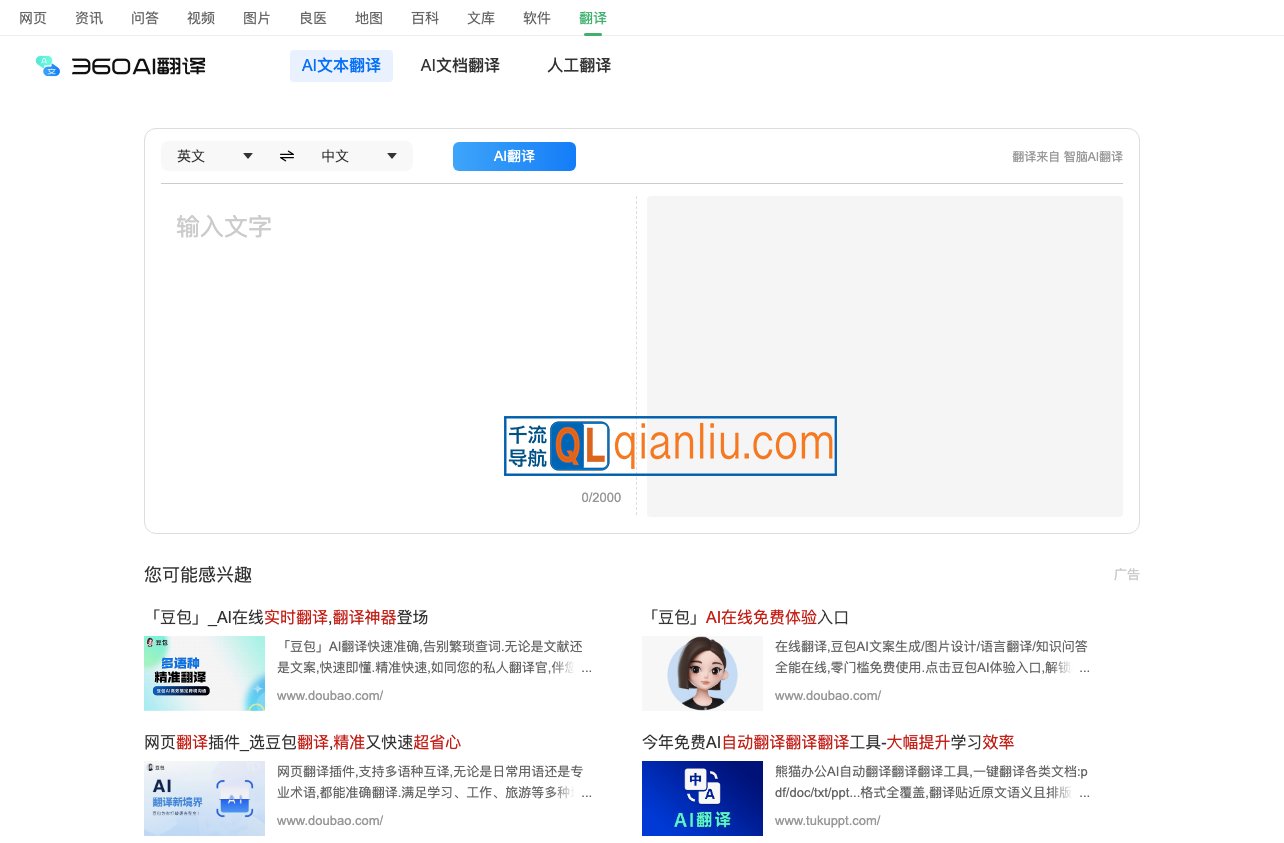
Task: Open the 视频 search section
Action: coord(200,17)
